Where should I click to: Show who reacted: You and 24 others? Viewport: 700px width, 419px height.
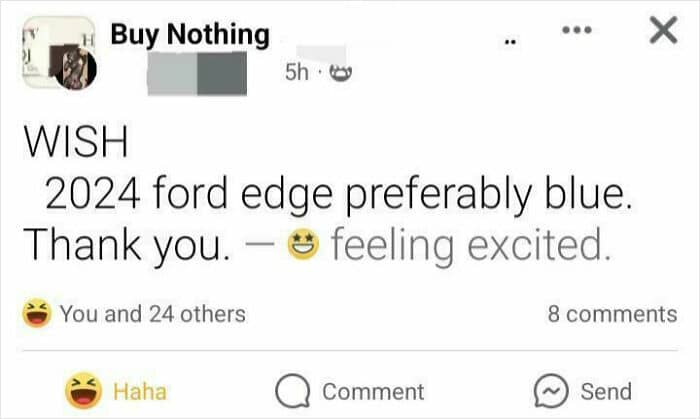[153, 314]
